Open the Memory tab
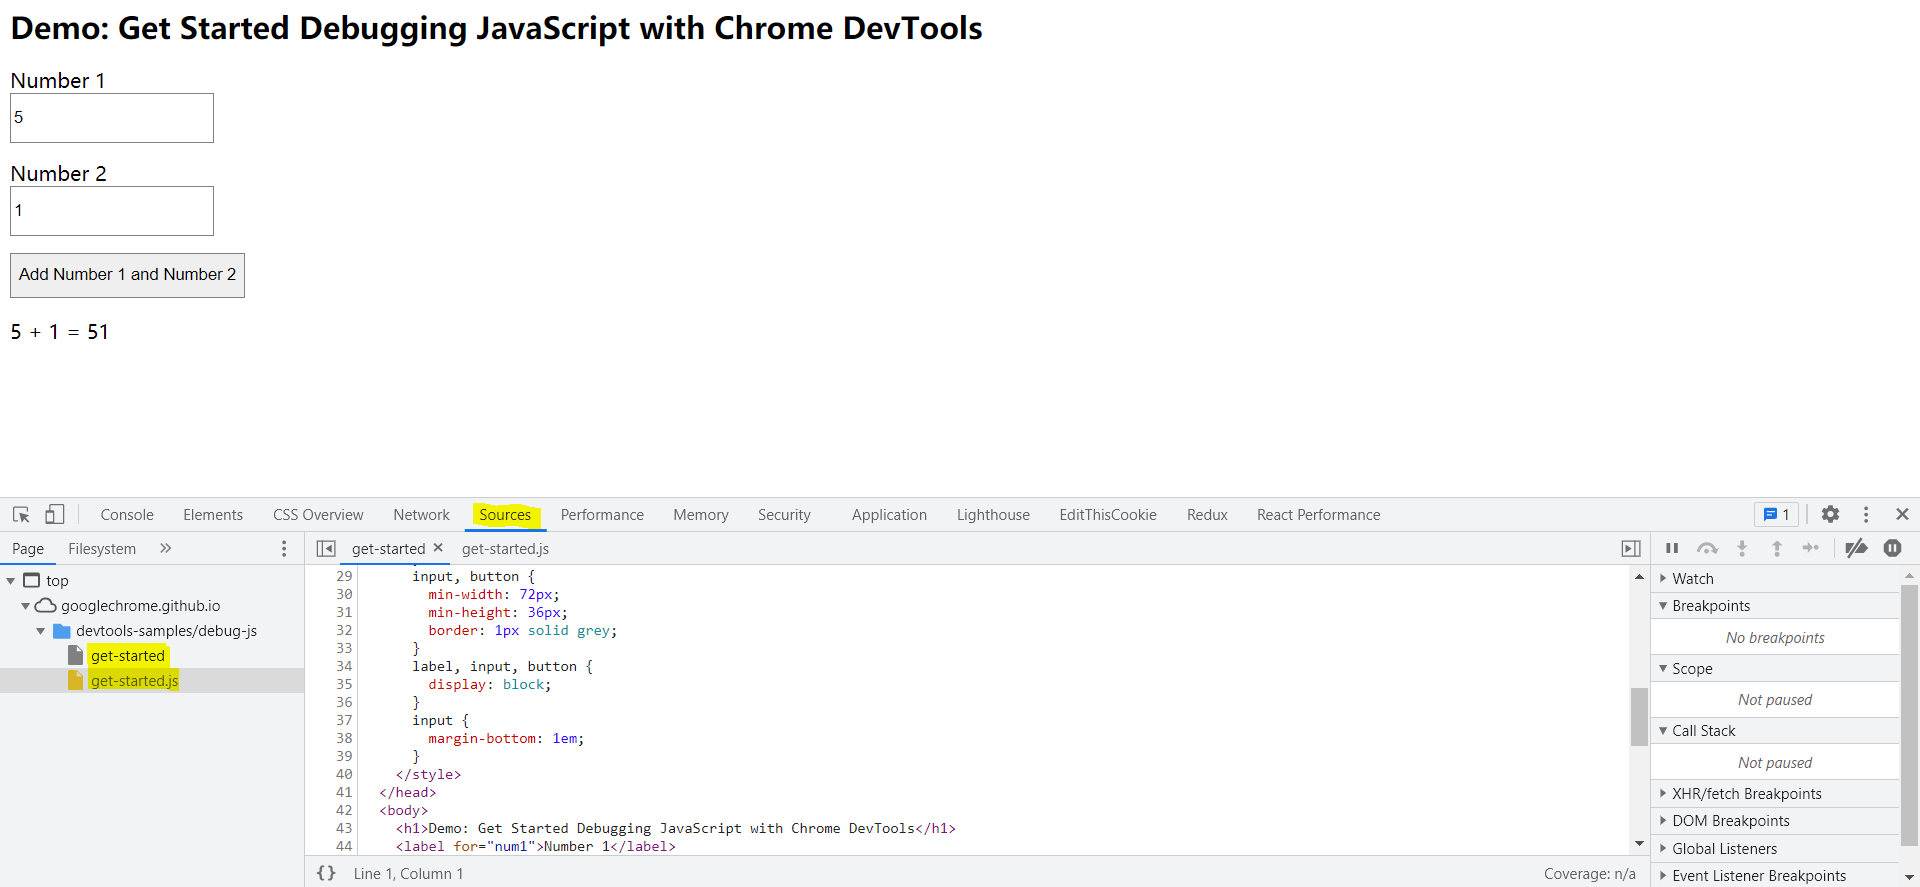Screen dimensions: 1920x887 (701, 515)
